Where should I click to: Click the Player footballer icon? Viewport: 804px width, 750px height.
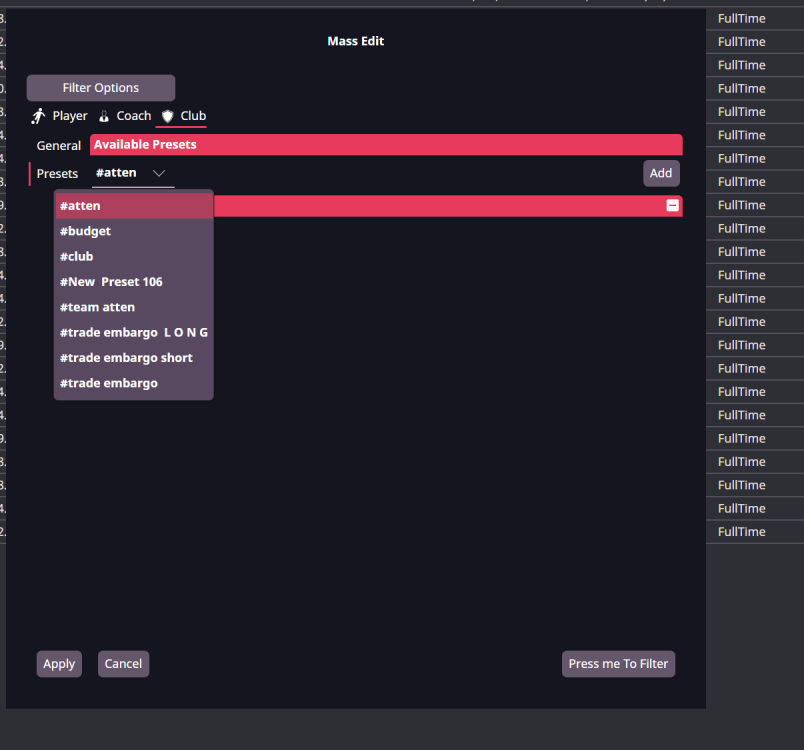click(38, 116)
